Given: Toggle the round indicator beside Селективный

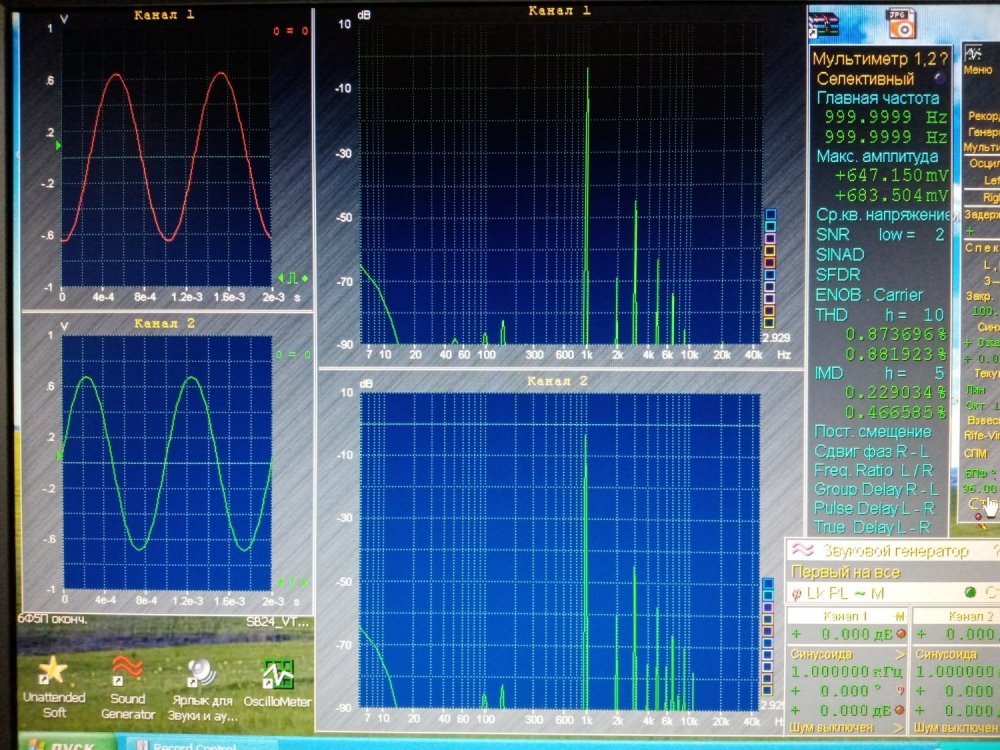Looking at the screenshot, I should [x=937, y=77].
